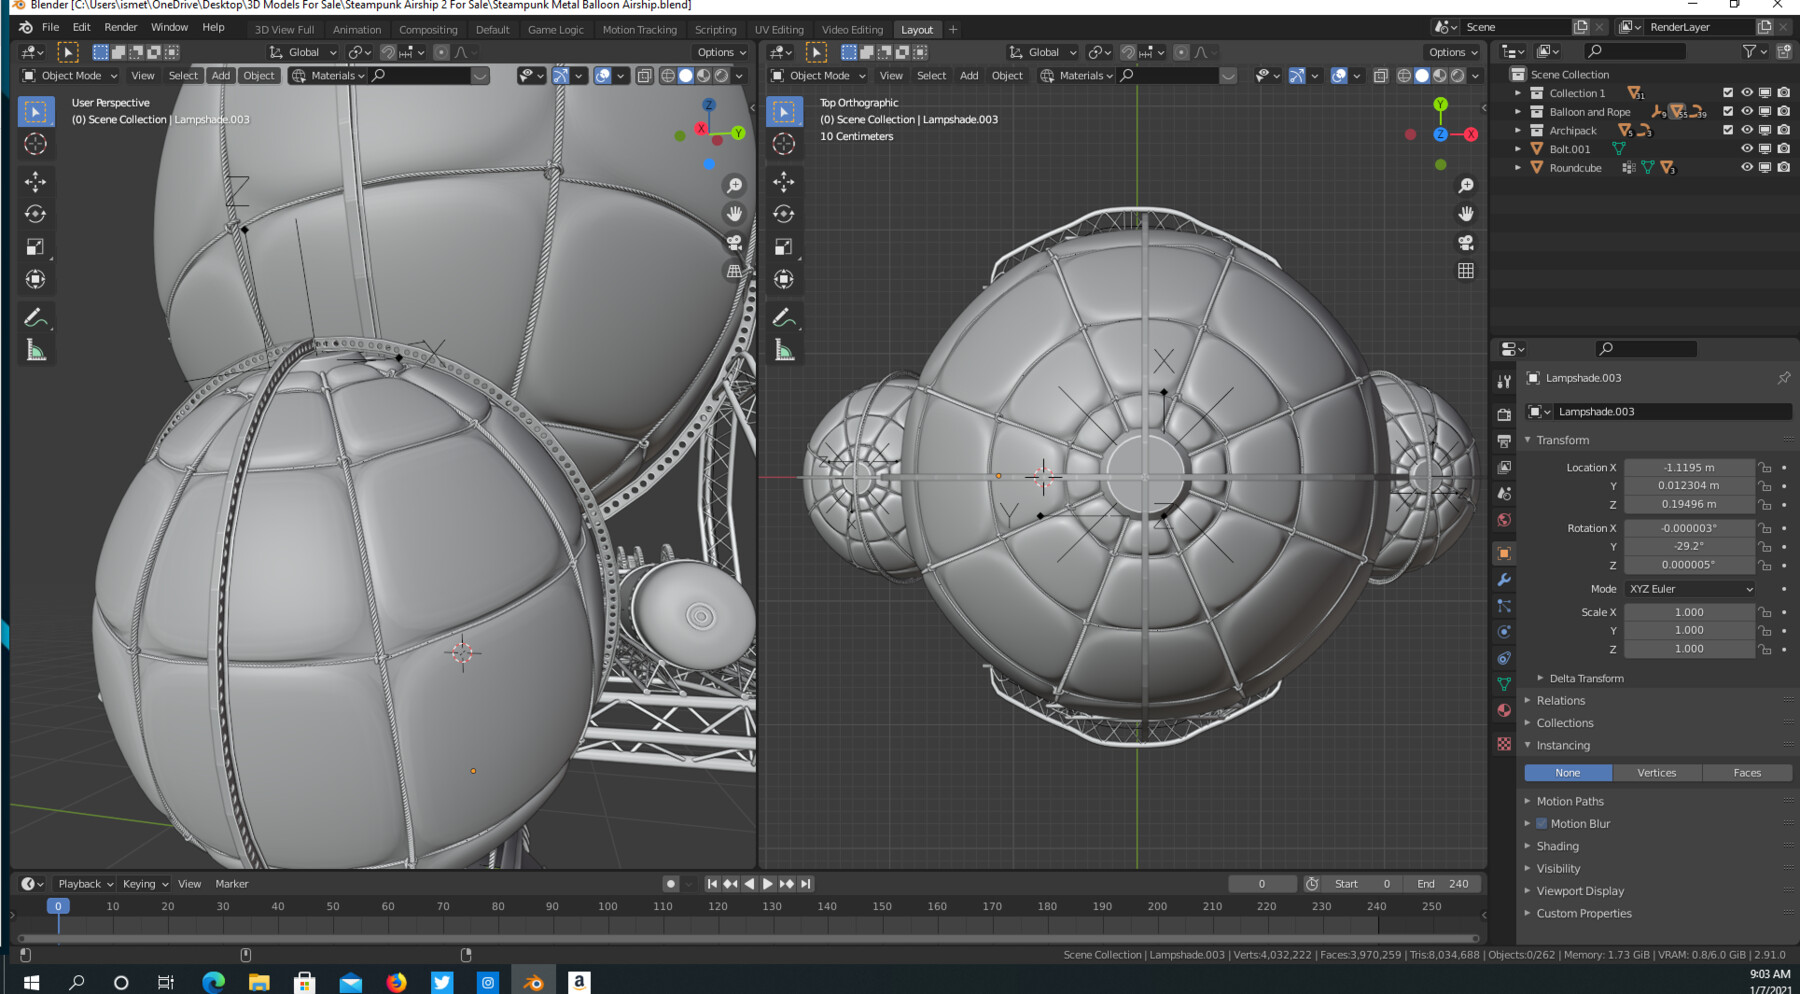Expand the Balloon and Rope collection

pos(1518,112)
